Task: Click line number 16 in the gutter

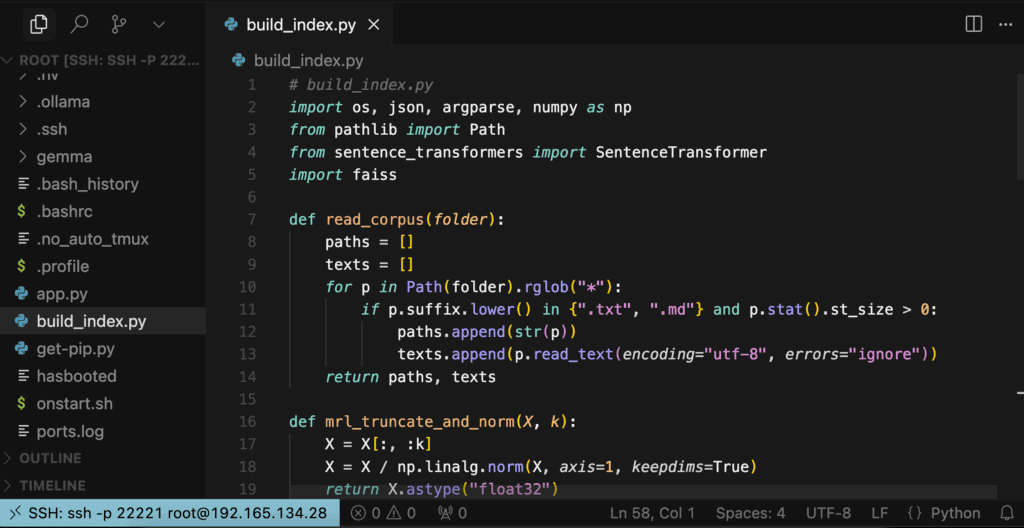Action: pos(248,422)
